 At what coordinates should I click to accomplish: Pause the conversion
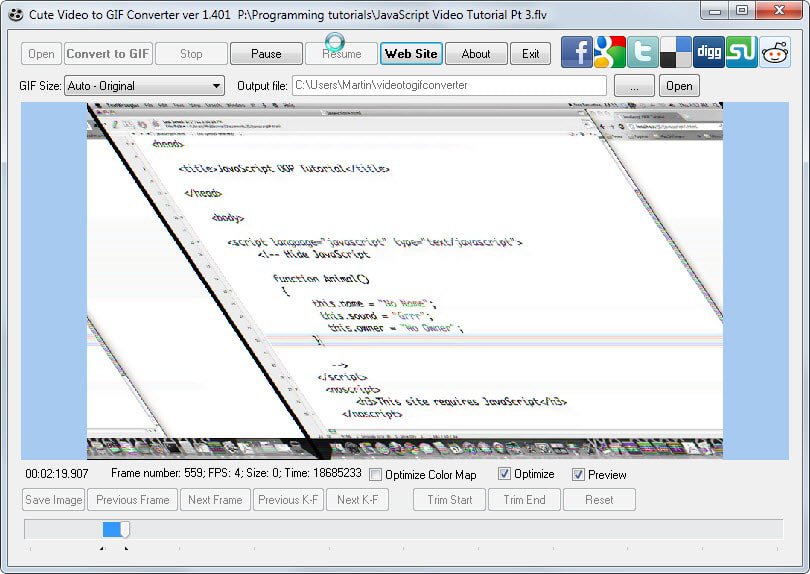coord(266,54)
